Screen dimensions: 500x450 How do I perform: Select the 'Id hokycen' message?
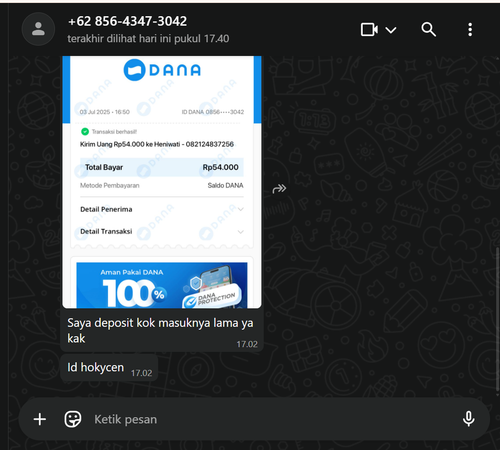(109, 368)
